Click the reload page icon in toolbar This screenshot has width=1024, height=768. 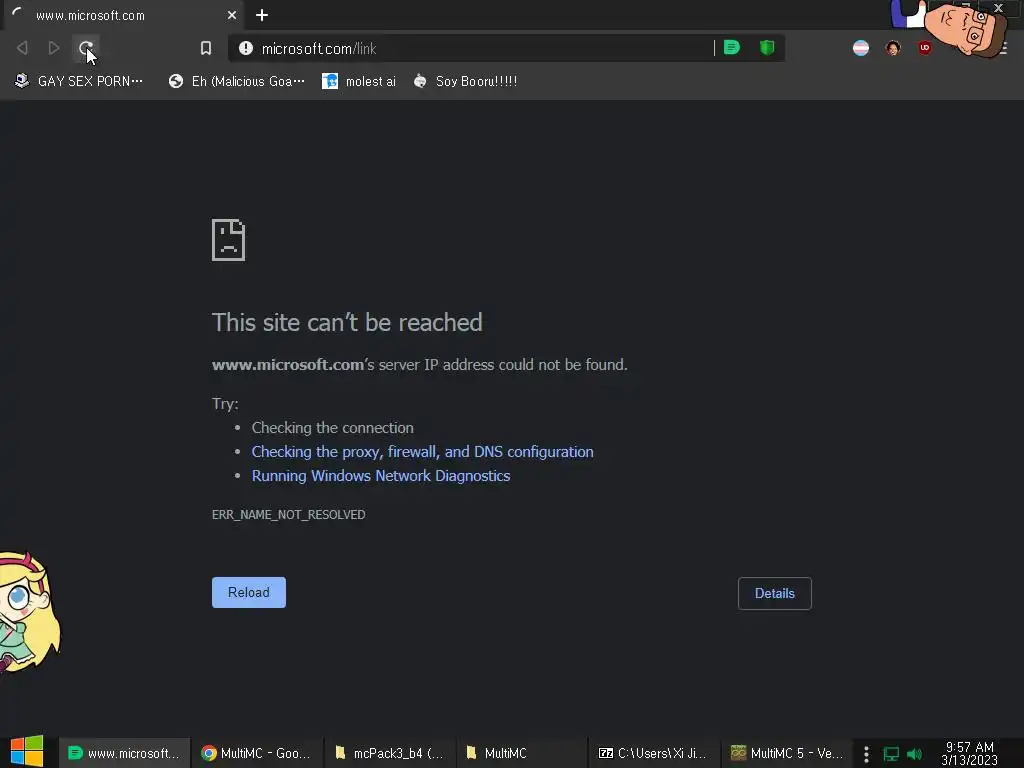(86, 48)
